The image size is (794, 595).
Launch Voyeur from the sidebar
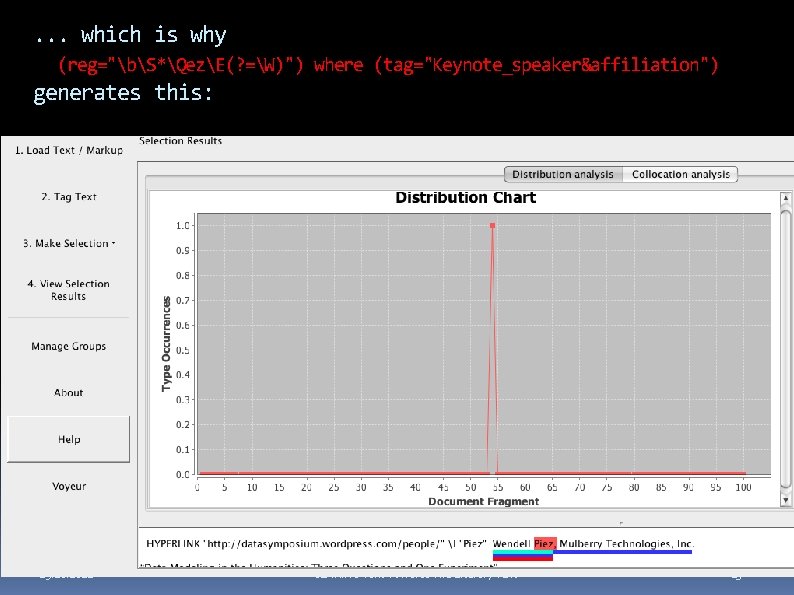[69, 486]
